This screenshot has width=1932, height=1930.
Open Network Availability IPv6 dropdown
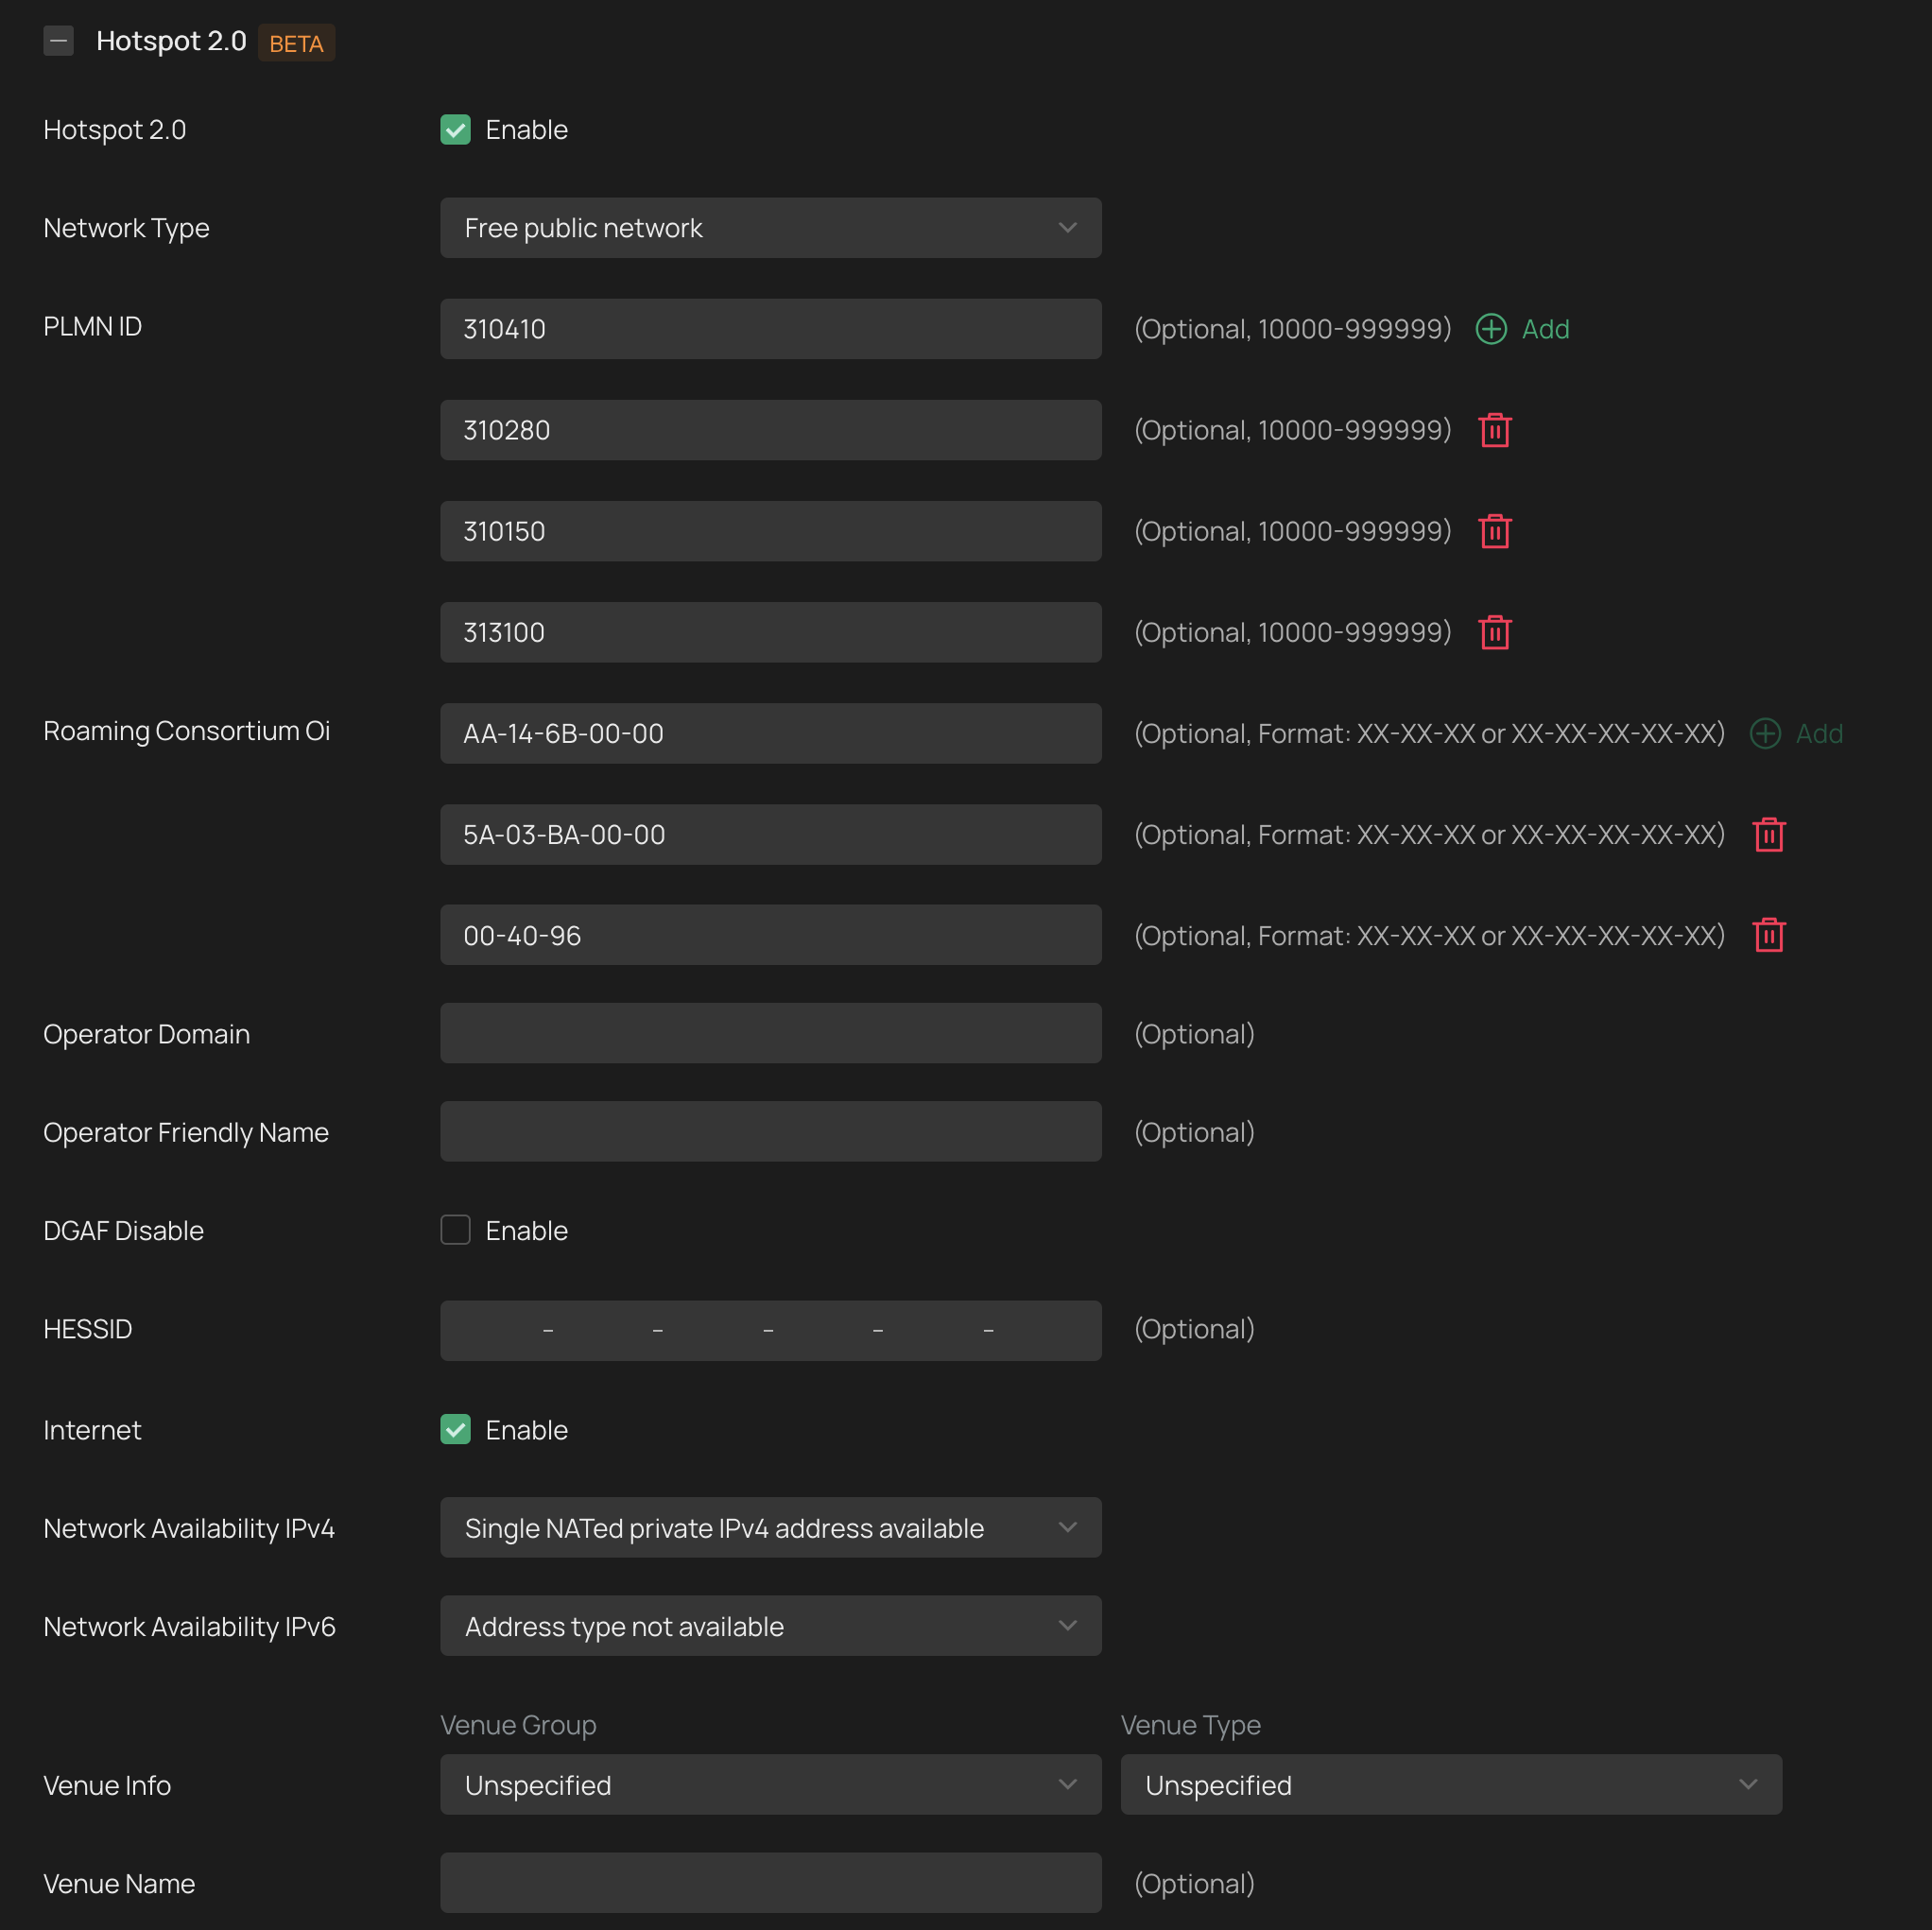pyautogui.click(x=770, y=1626)
